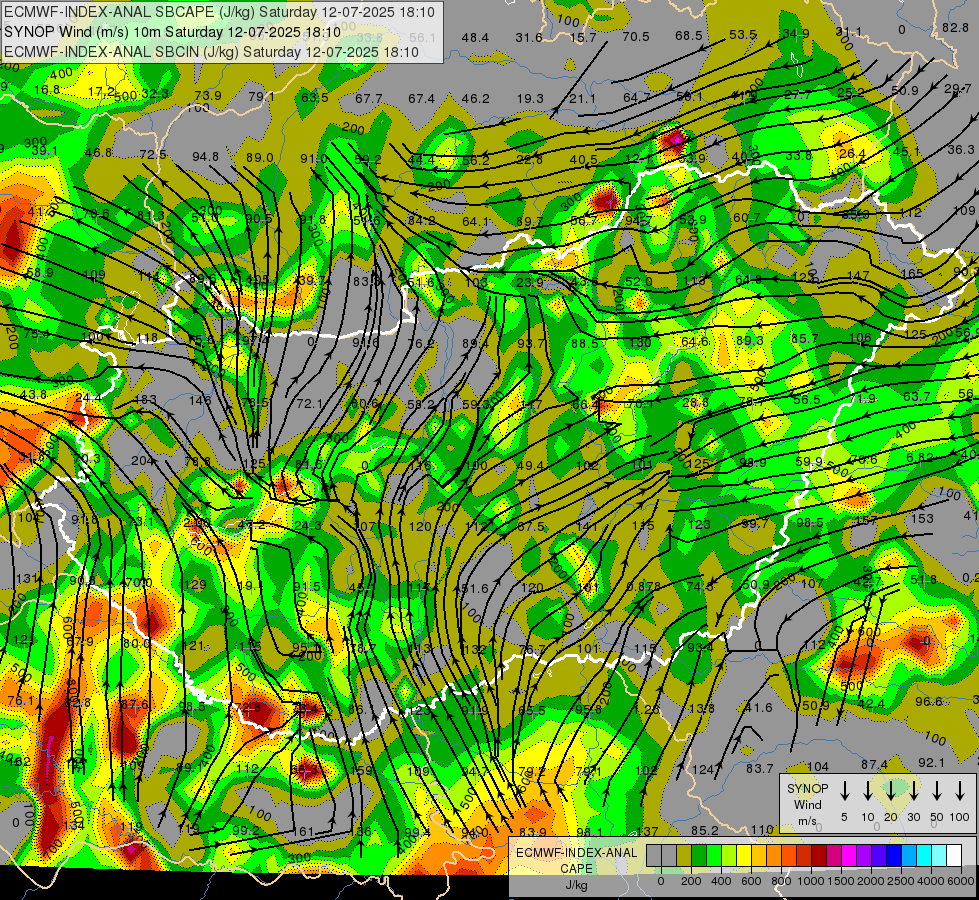Click the map value '183'
This screenshot has height=900, width=979.
point(145,399)
